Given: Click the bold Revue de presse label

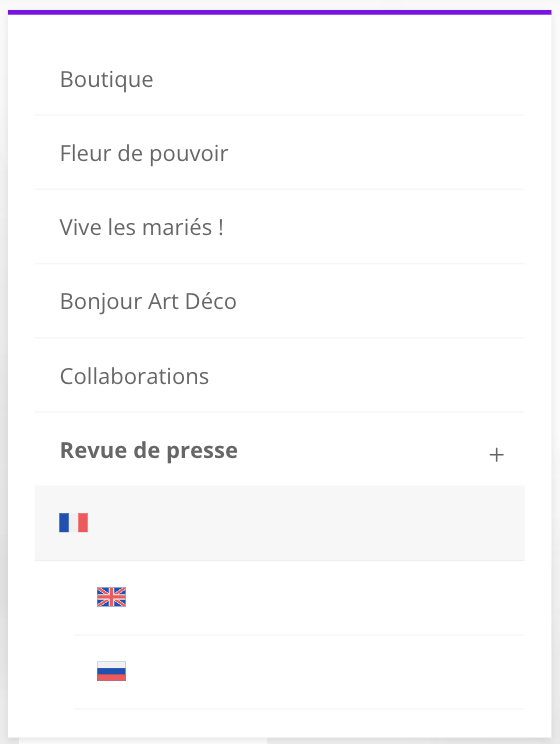Looking at the screenshot, I should [x=149, y=451].
